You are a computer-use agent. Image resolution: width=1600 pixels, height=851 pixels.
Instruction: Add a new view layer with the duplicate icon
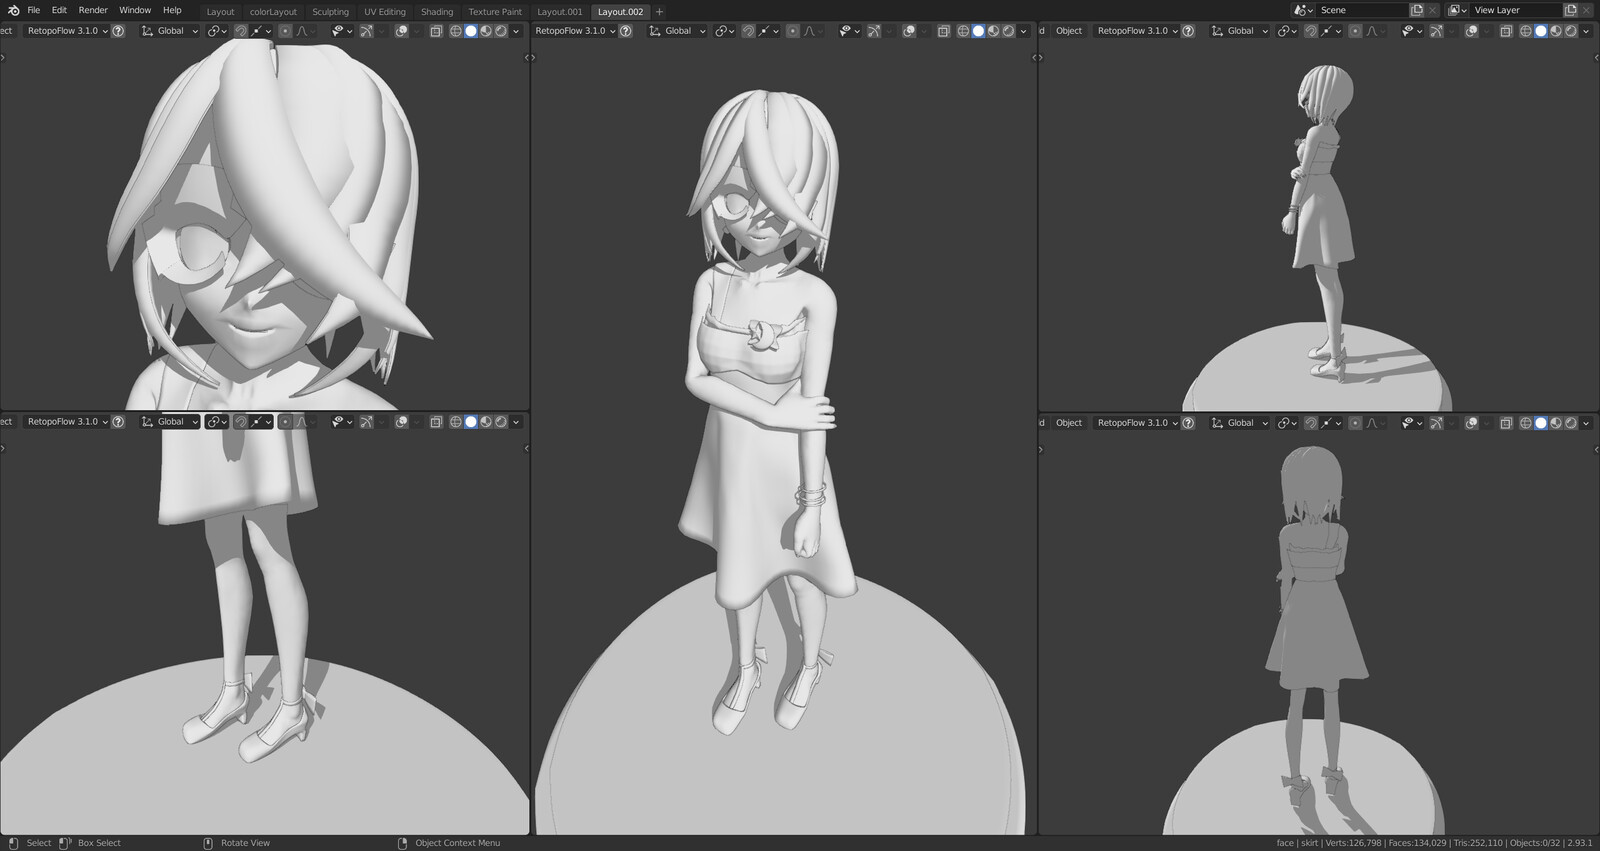click(1571, 10)
